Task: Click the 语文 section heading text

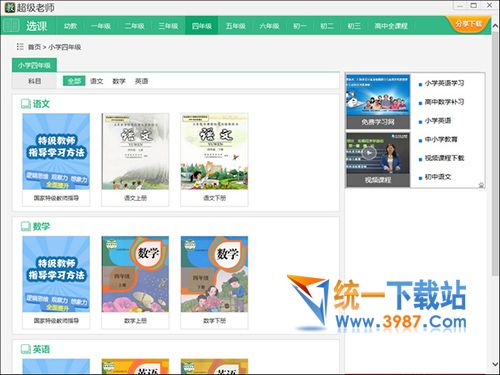Action: 41,104
